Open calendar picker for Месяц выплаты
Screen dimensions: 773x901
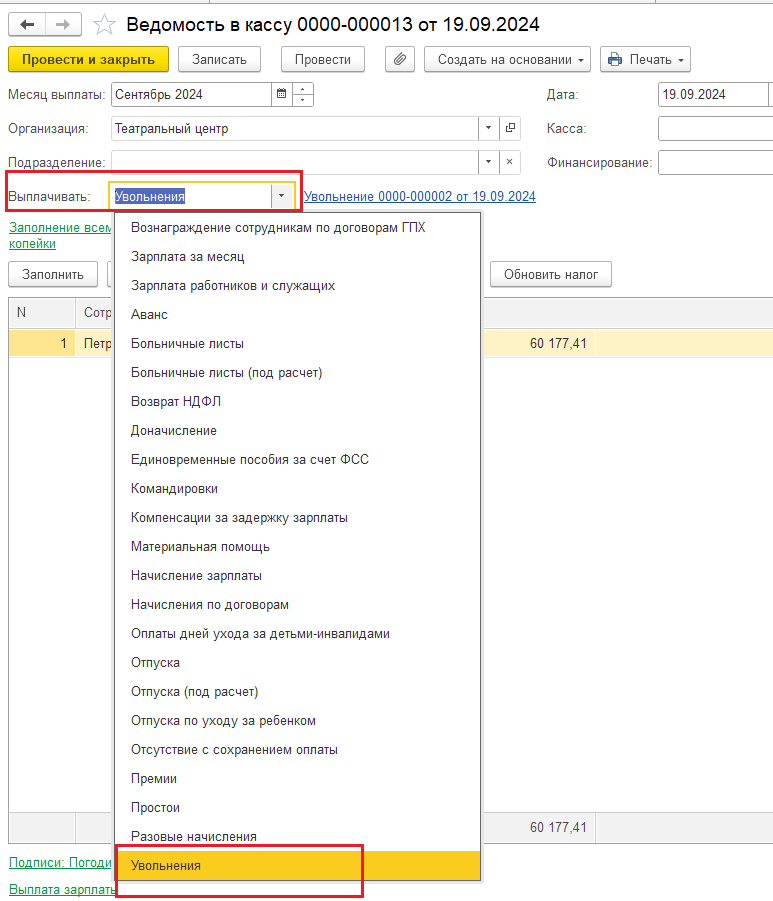click(x=282, y=94)
